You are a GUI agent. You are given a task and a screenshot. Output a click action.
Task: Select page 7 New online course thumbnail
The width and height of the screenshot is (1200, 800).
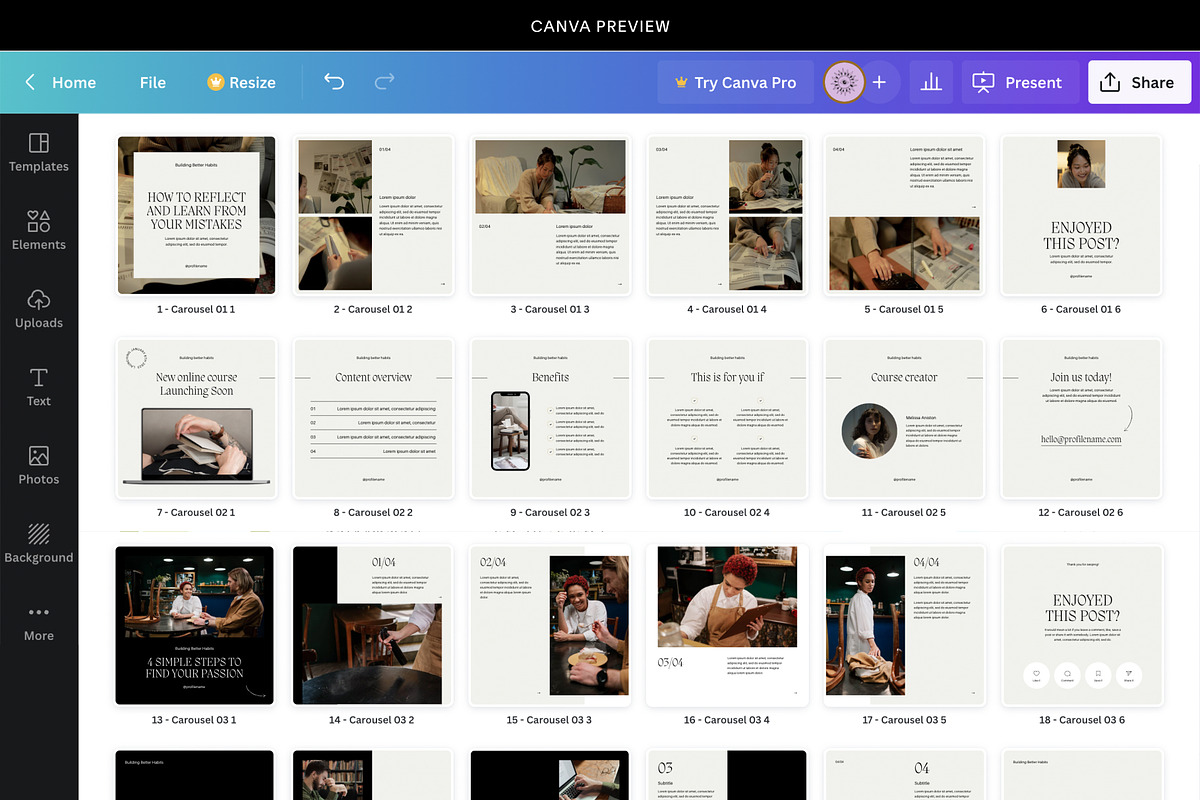196,418
